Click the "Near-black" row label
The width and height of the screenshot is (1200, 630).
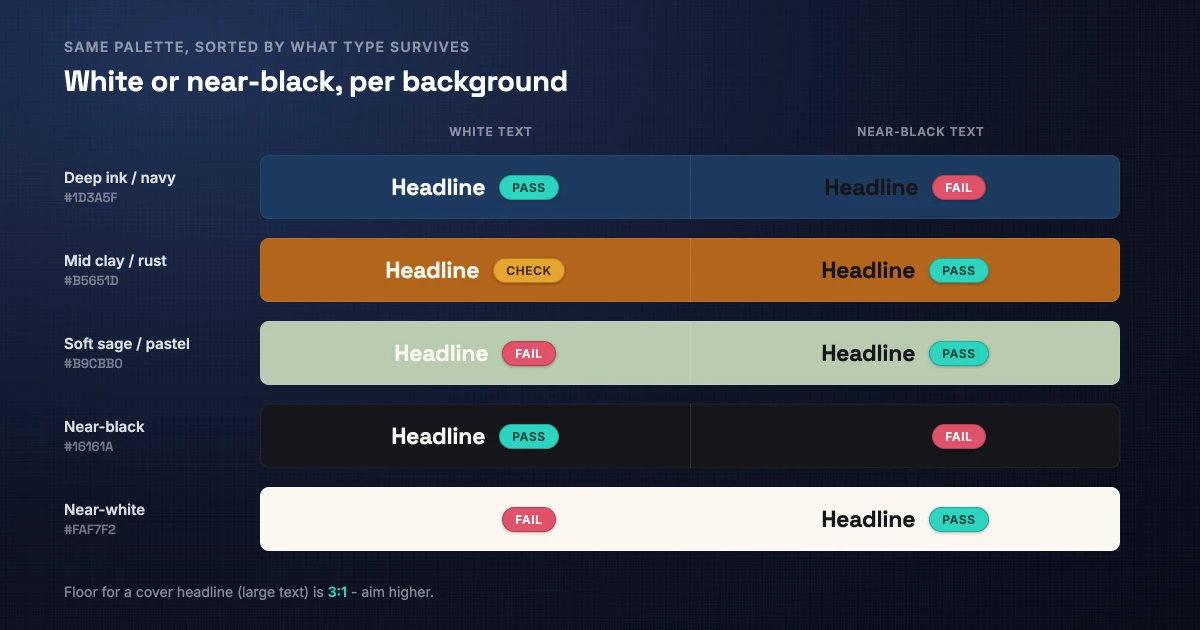coord(104,427)
